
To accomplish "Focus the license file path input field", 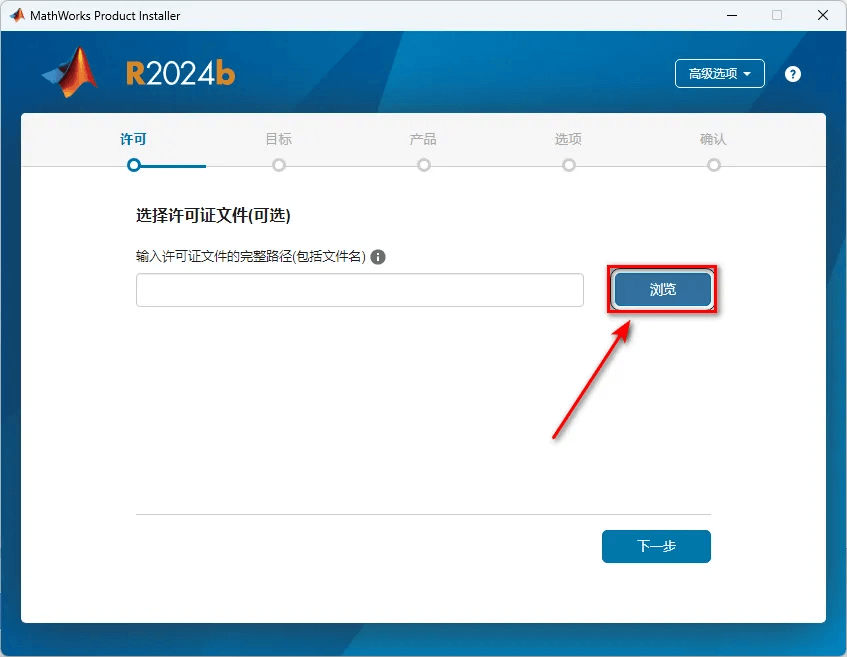I will (360, 290).
